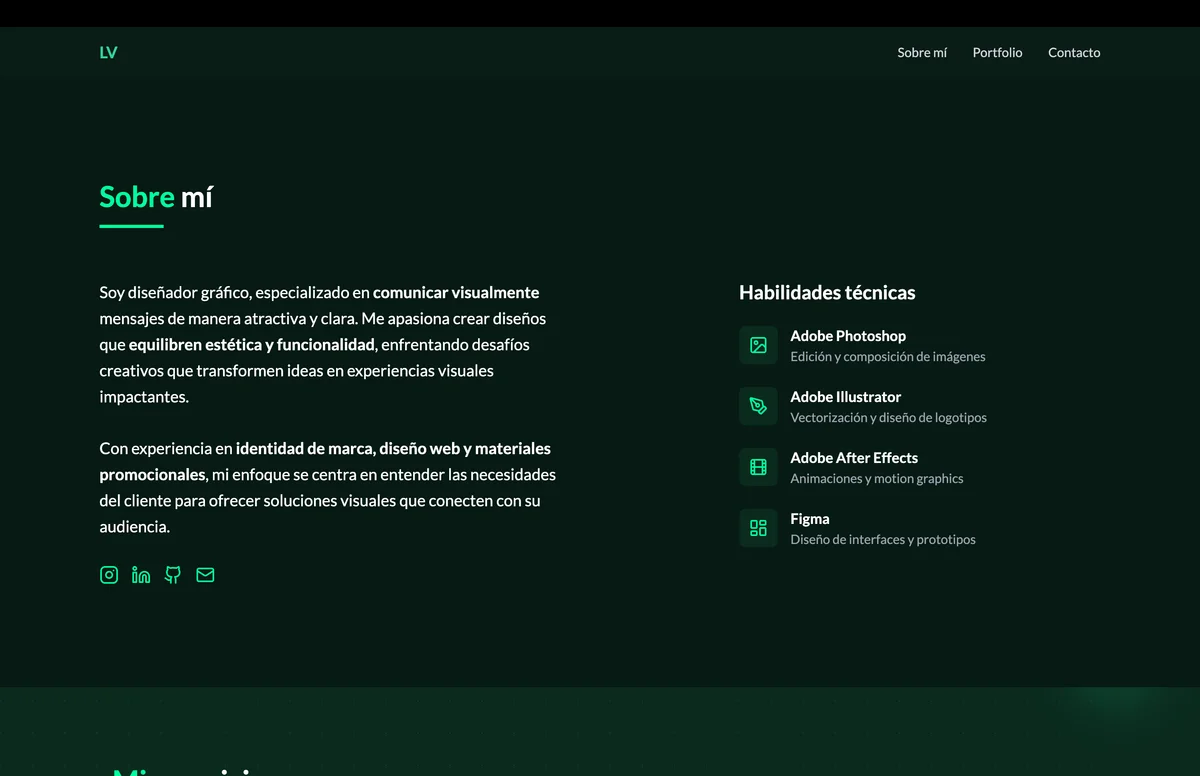Open Portfolio from the top navigation
Viewport: 1200px width, 776px height.
(x=997, y=53)
